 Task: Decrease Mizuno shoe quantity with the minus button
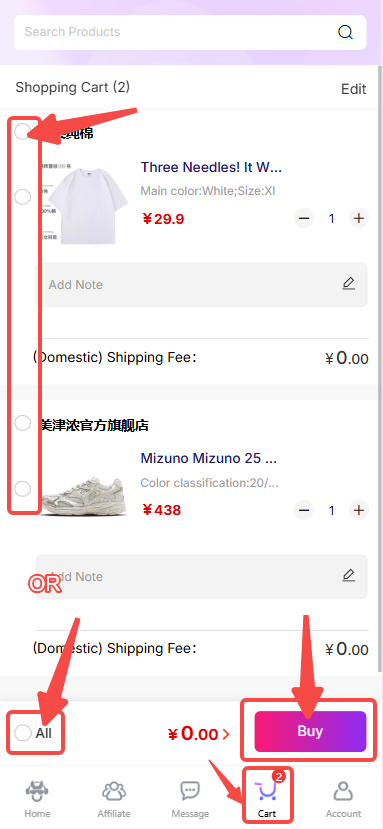pos(304,510)
